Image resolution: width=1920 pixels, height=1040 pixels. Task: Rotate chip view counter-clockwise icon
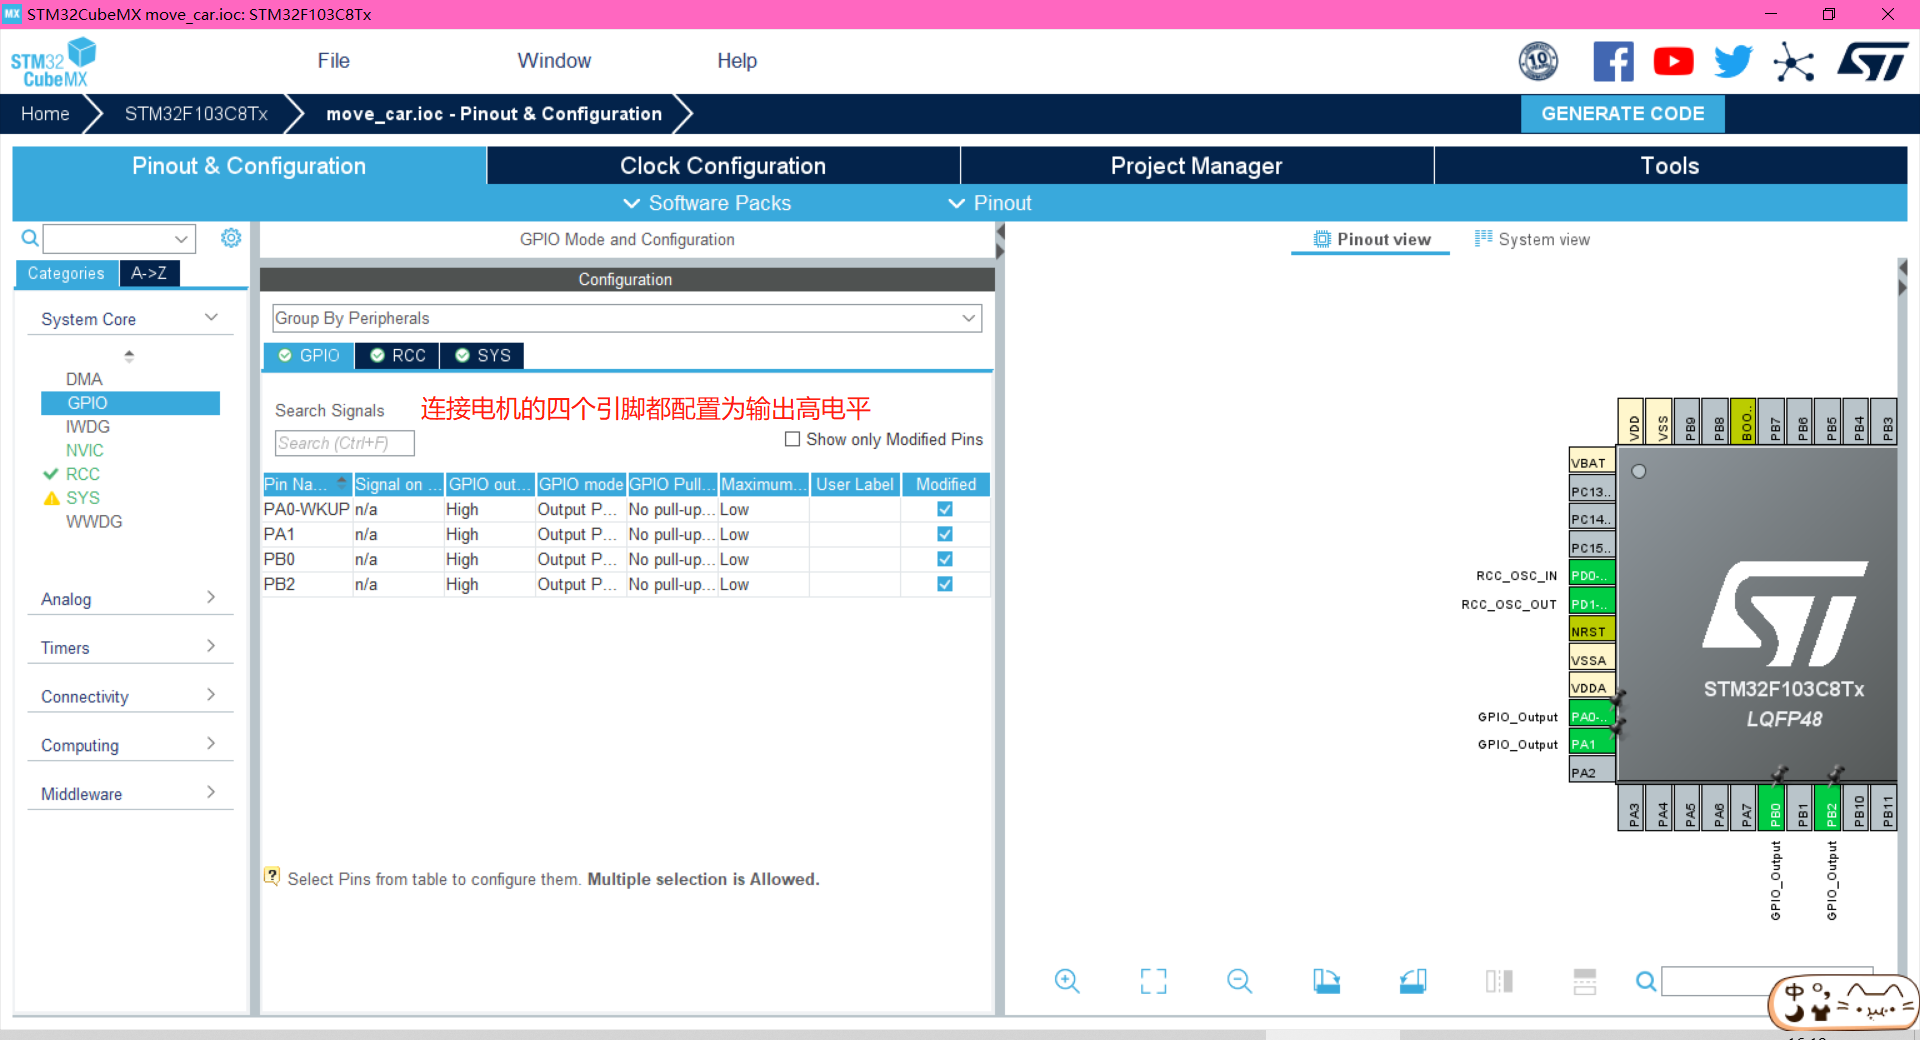pyautogui.click(x=1413, y=981)
